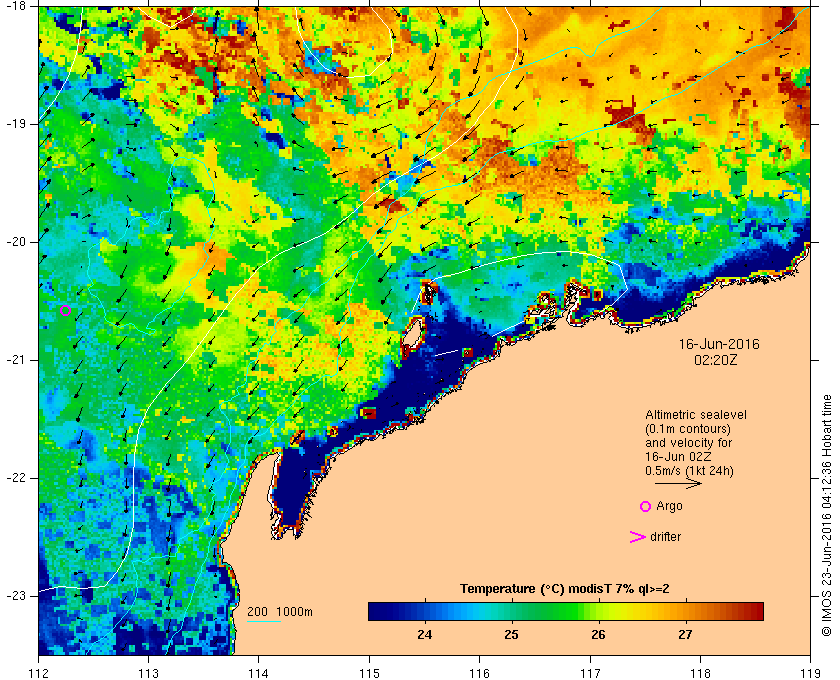
Task: Click the '16-Jun-2016' date text
Action: 719,344
